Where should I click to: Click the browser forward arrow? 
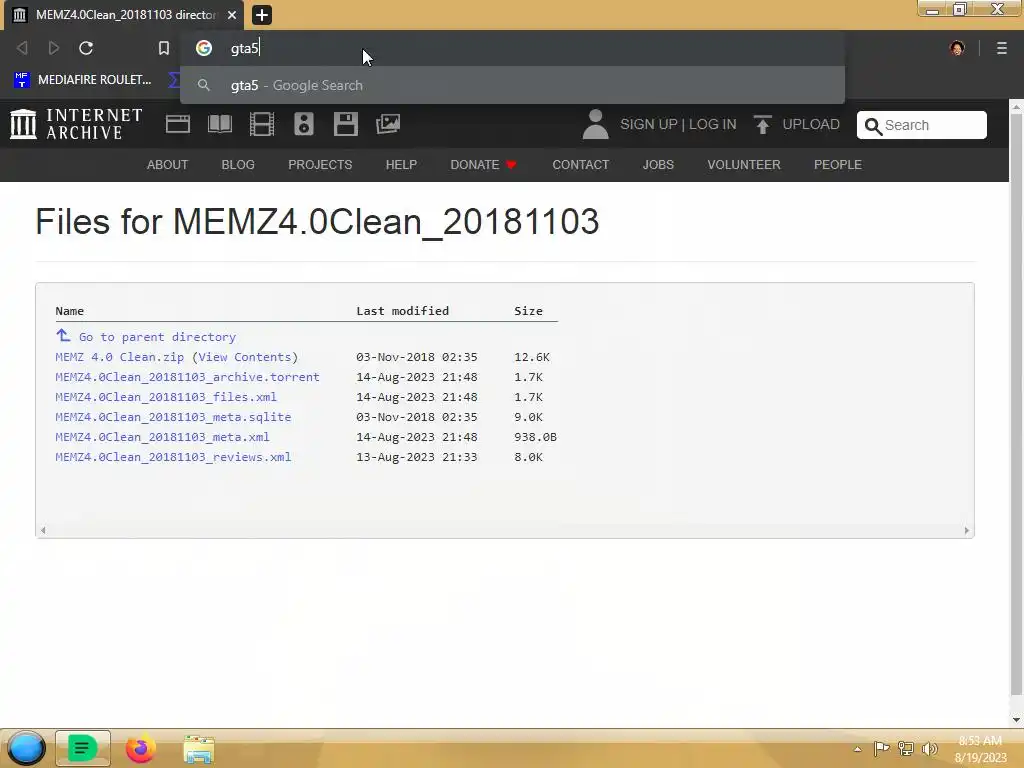tap(54, 48)
